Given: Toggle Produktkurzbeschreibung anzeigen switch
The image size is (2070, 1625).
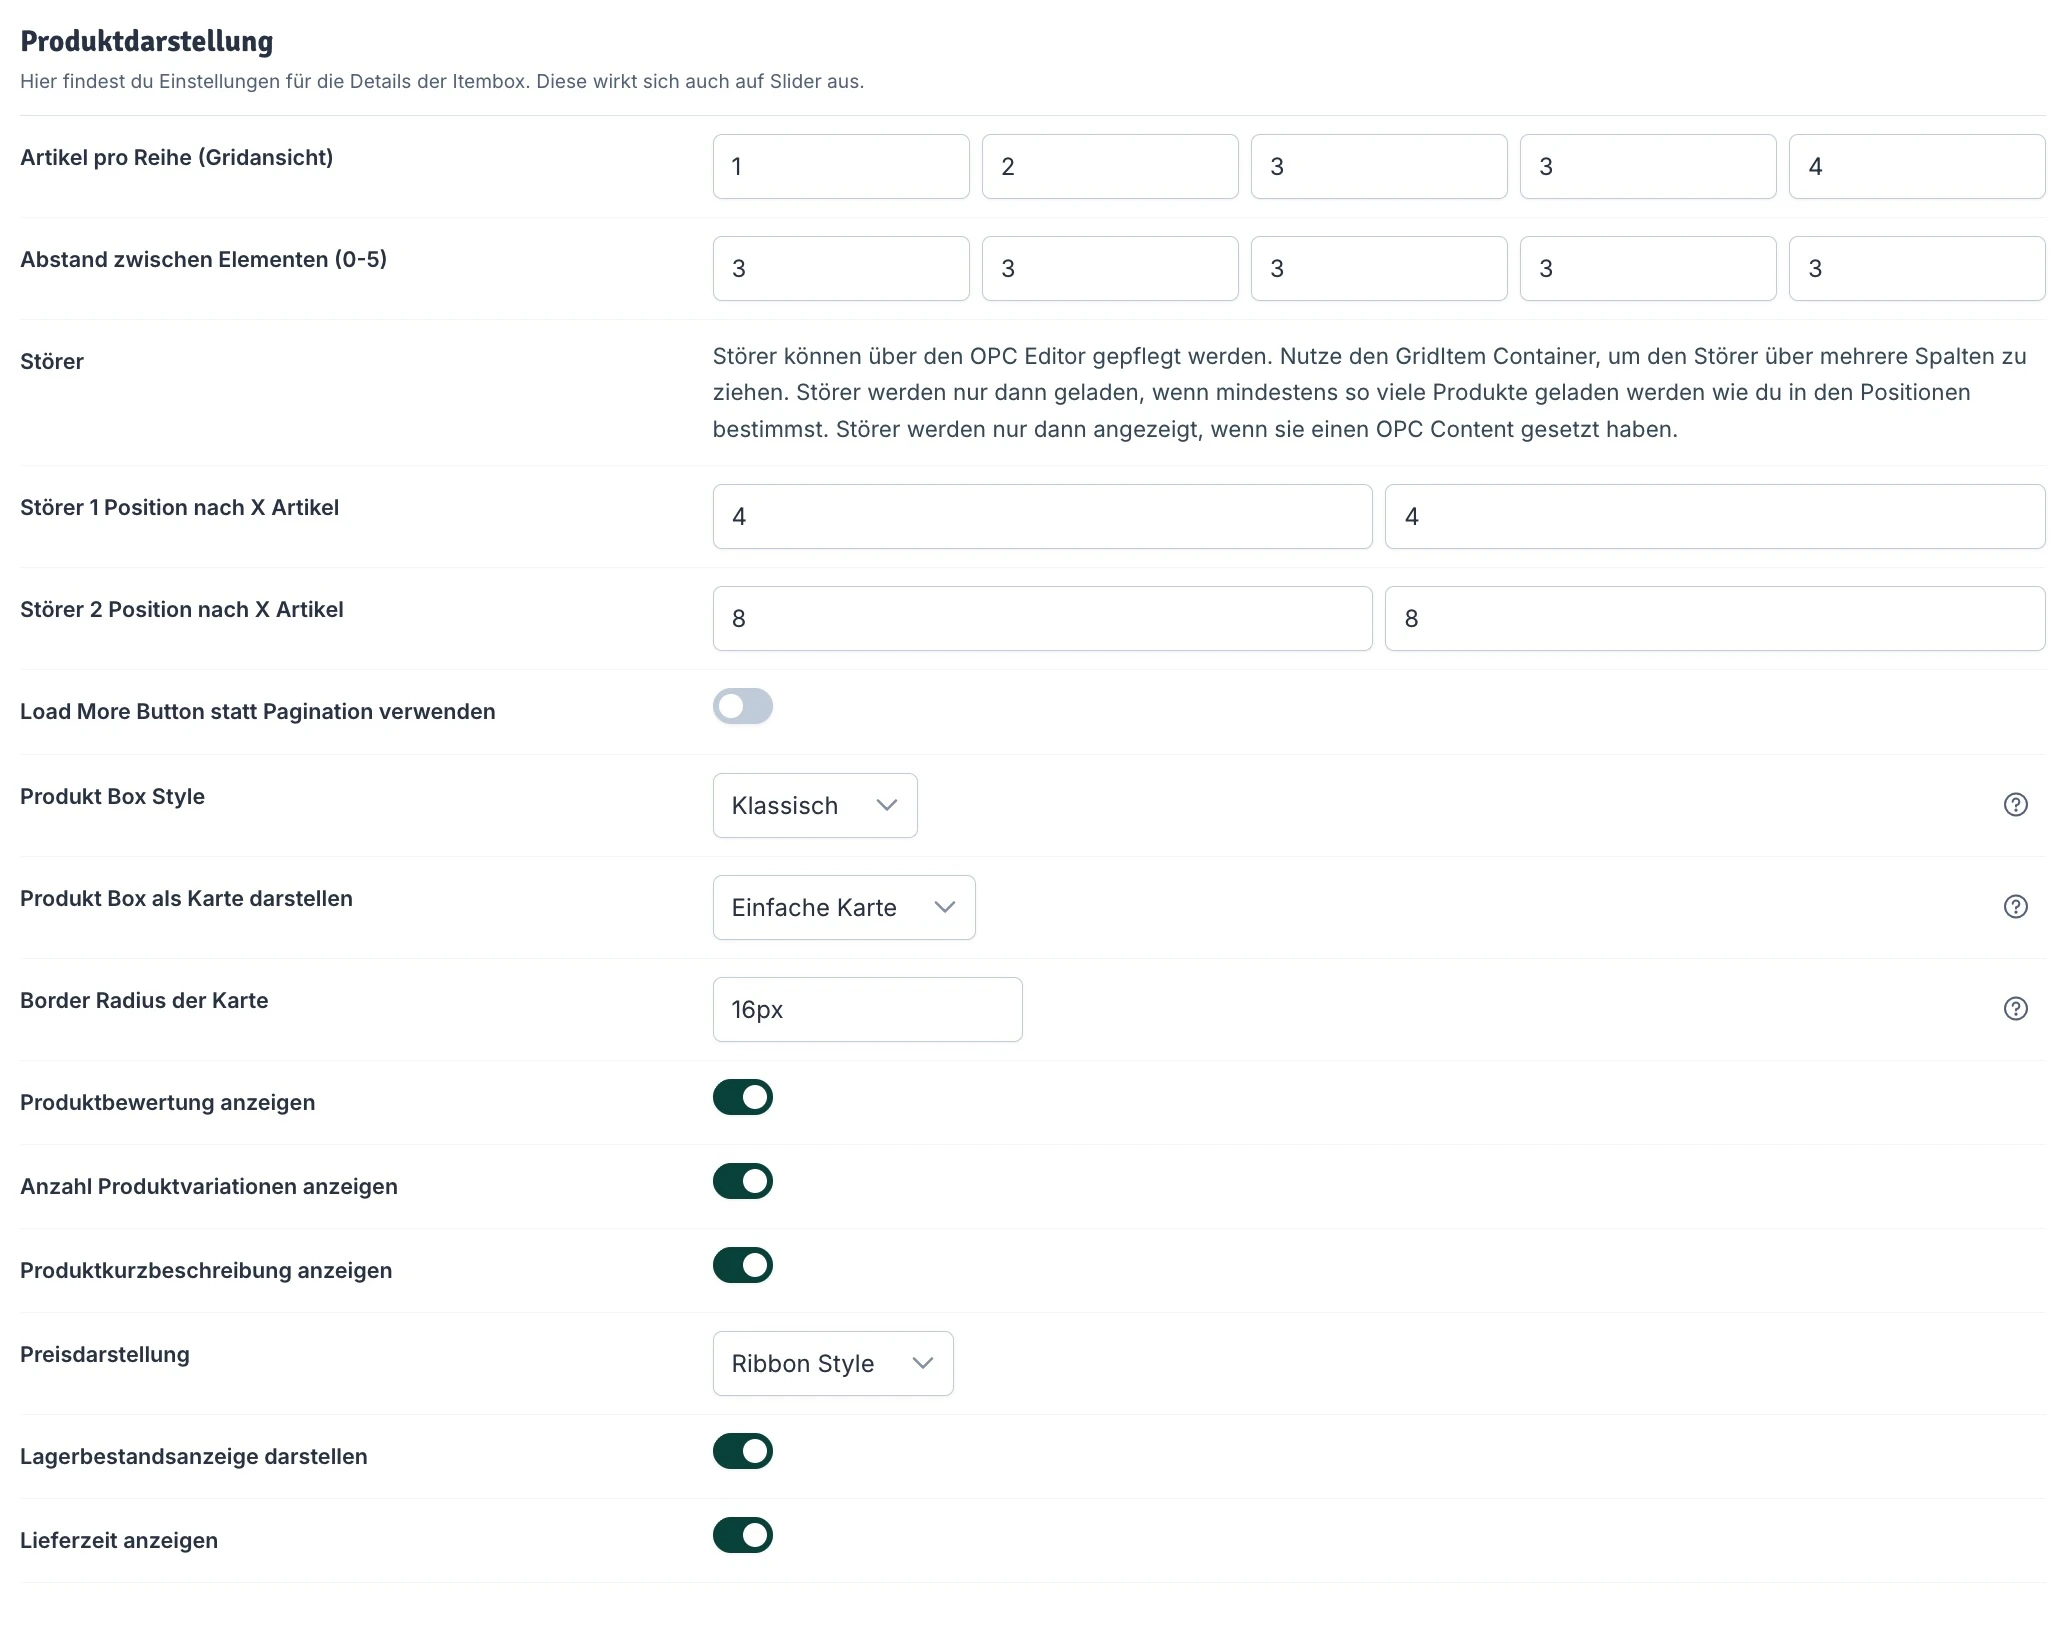Looking at the screenshot, I should 742,1265.
